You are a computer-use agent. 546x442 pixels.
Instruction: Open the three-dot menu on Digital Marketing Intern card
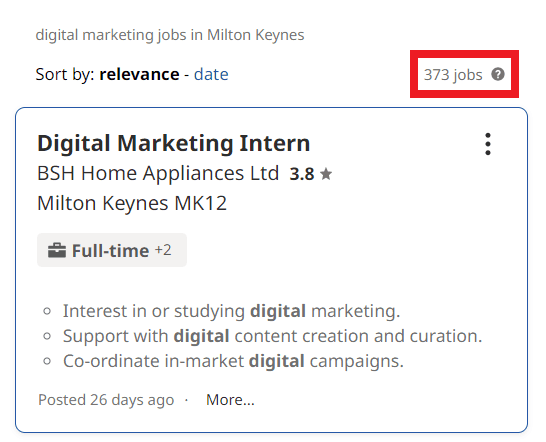pyautogui.click(x=488, y=144)
